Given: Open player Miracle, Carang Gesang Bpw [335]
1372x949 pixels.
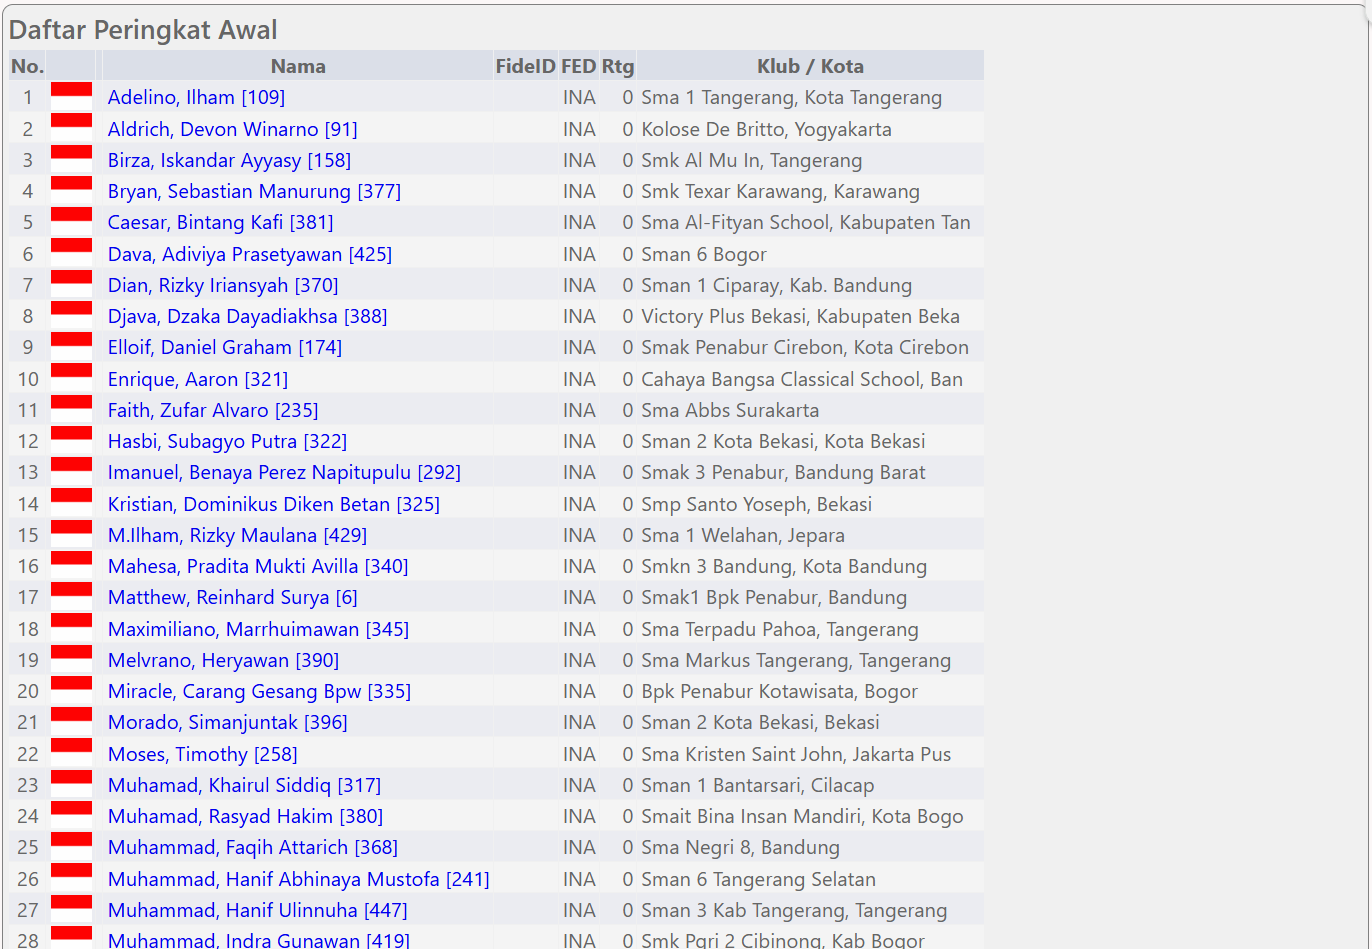Looking at the screenshot, I should click(259, 691).
